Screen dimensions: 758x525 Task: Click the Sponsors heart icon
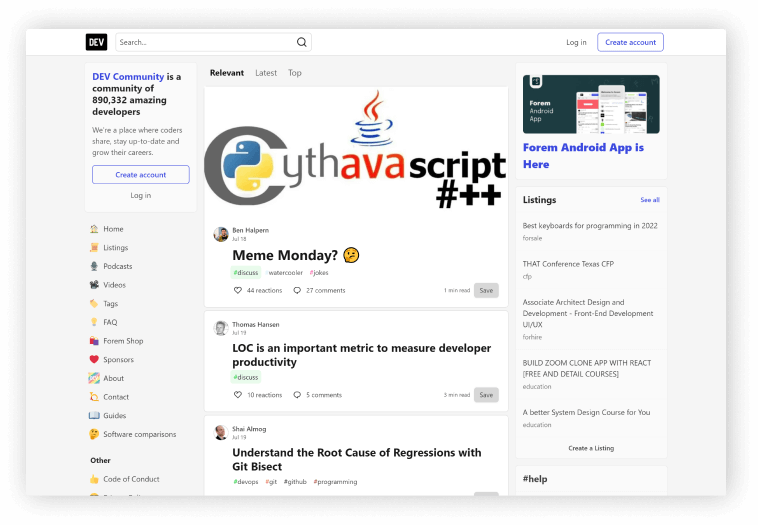[94, 359]
